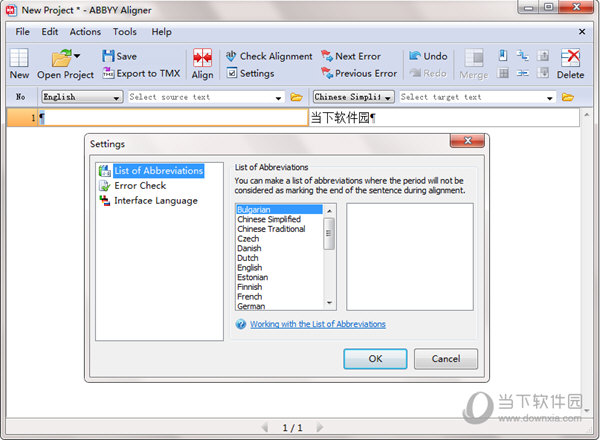Select Dutch in language list
Viewport: 600px width, 440px height.
point(279,258)
